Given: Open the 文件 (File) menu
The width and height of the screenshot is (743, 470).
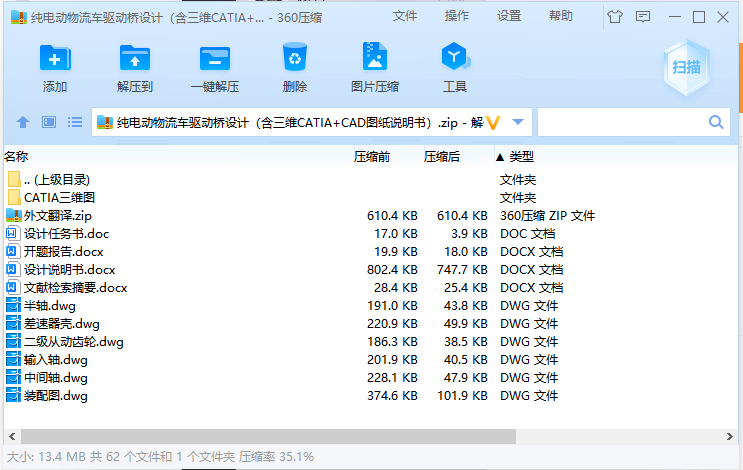Looking at the screenshot, I should [x=405, y=16].
